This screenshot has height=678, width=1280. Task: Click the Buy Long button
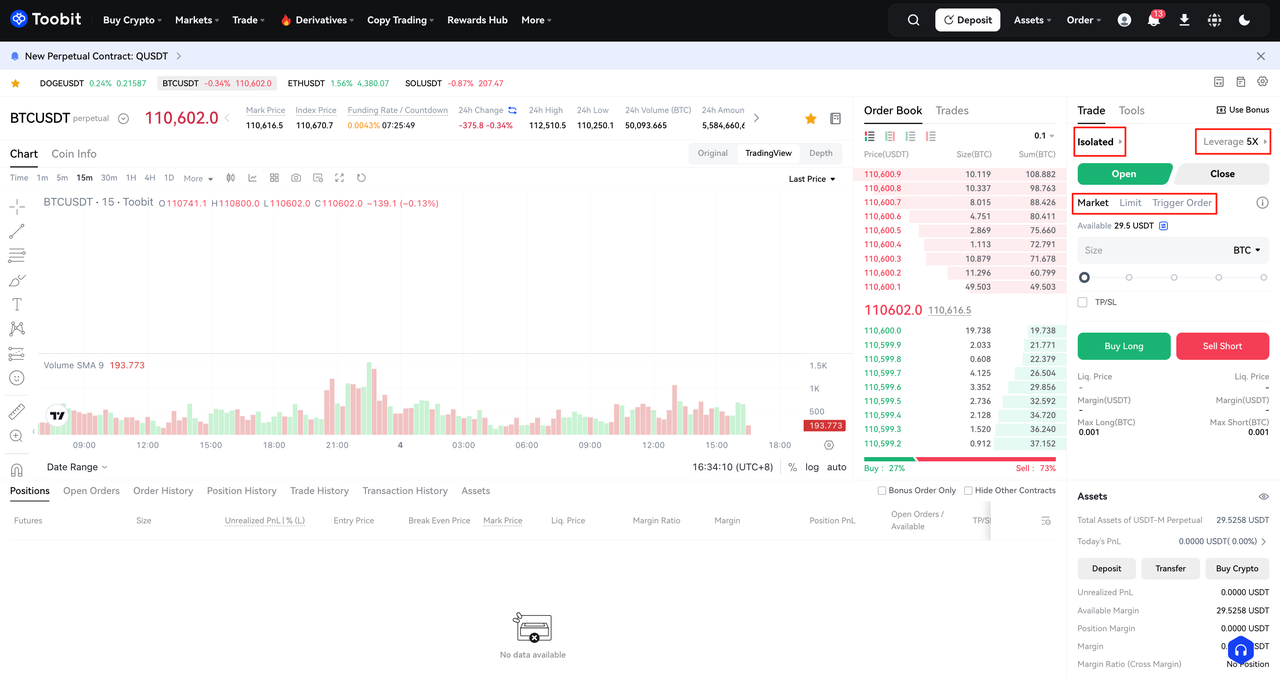click(x=1124, y=346)
